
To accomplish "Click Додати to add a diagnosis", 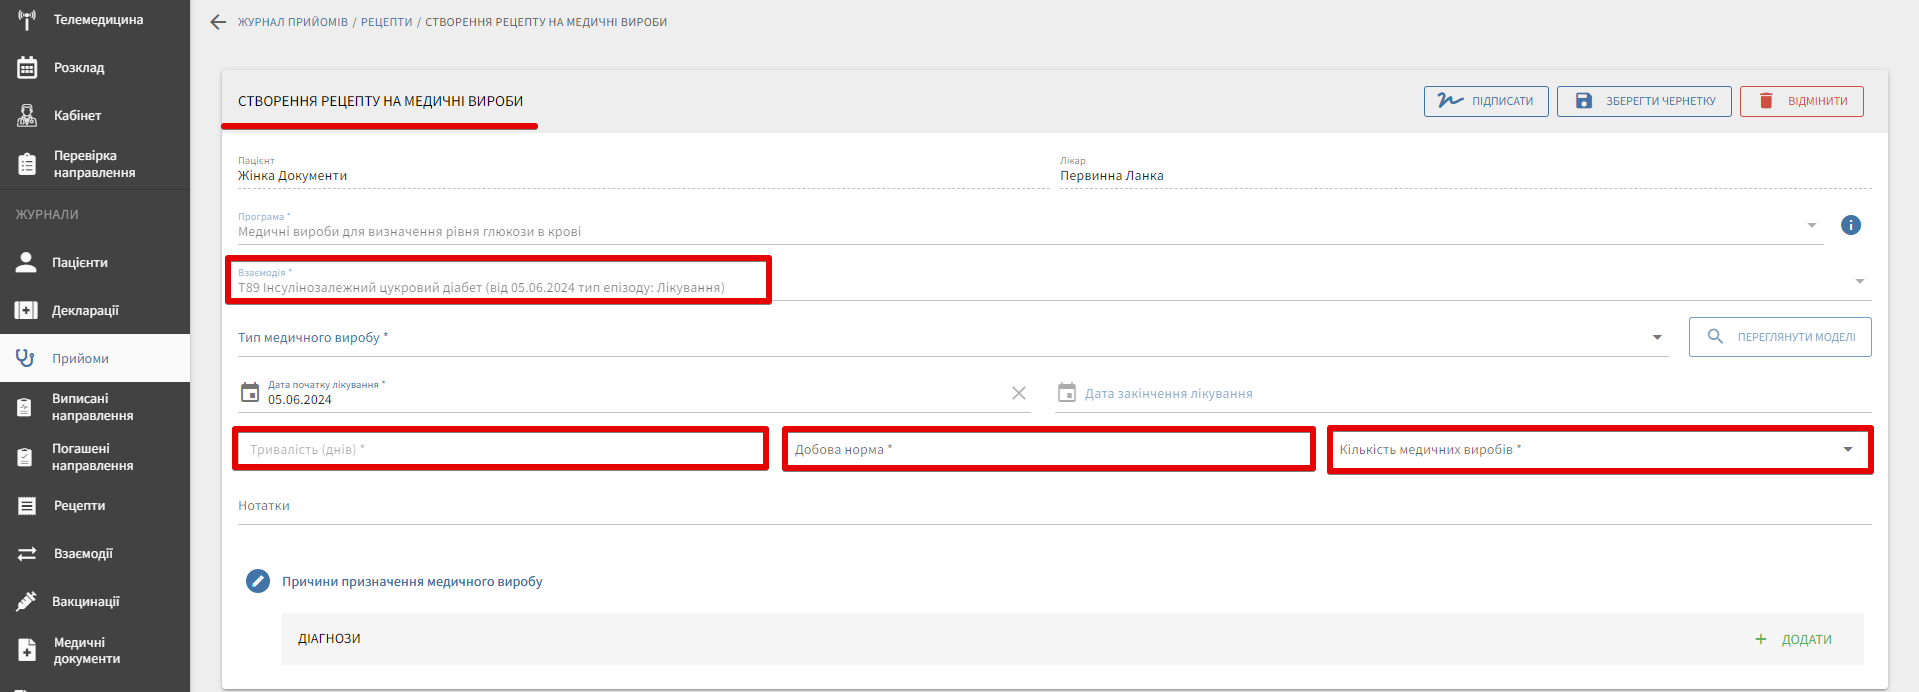I will point(1794,639).
